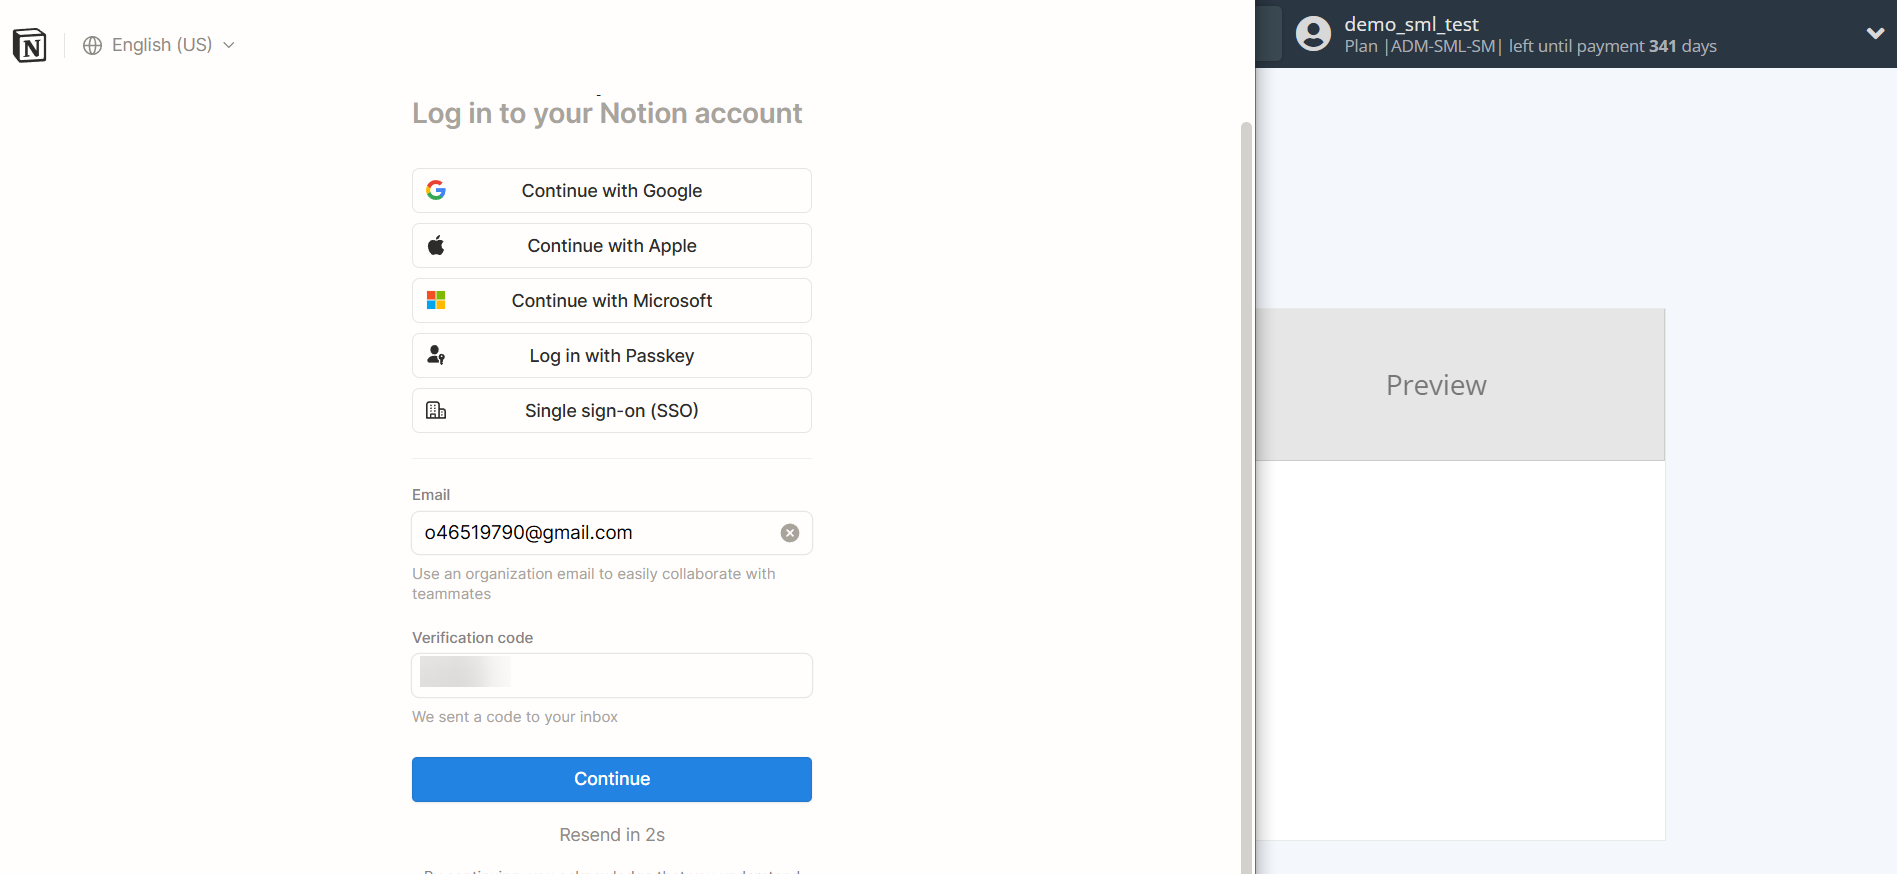Click the Apple icon on the login button
1897x874 pixels.
point(436,245)
